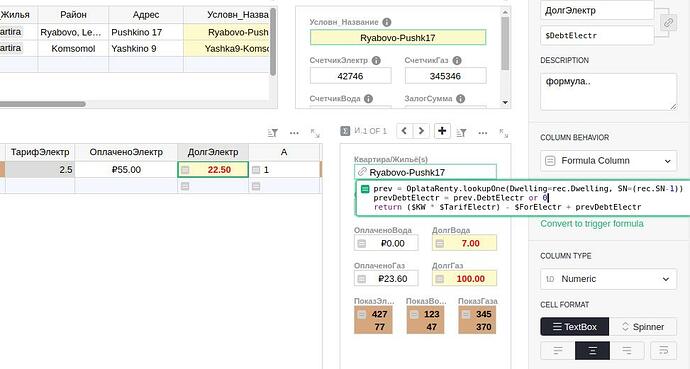Image resolution: width=690 pixels, height=369 pixels.
Task: Click cell Yashkino 9
Action: 146,48
